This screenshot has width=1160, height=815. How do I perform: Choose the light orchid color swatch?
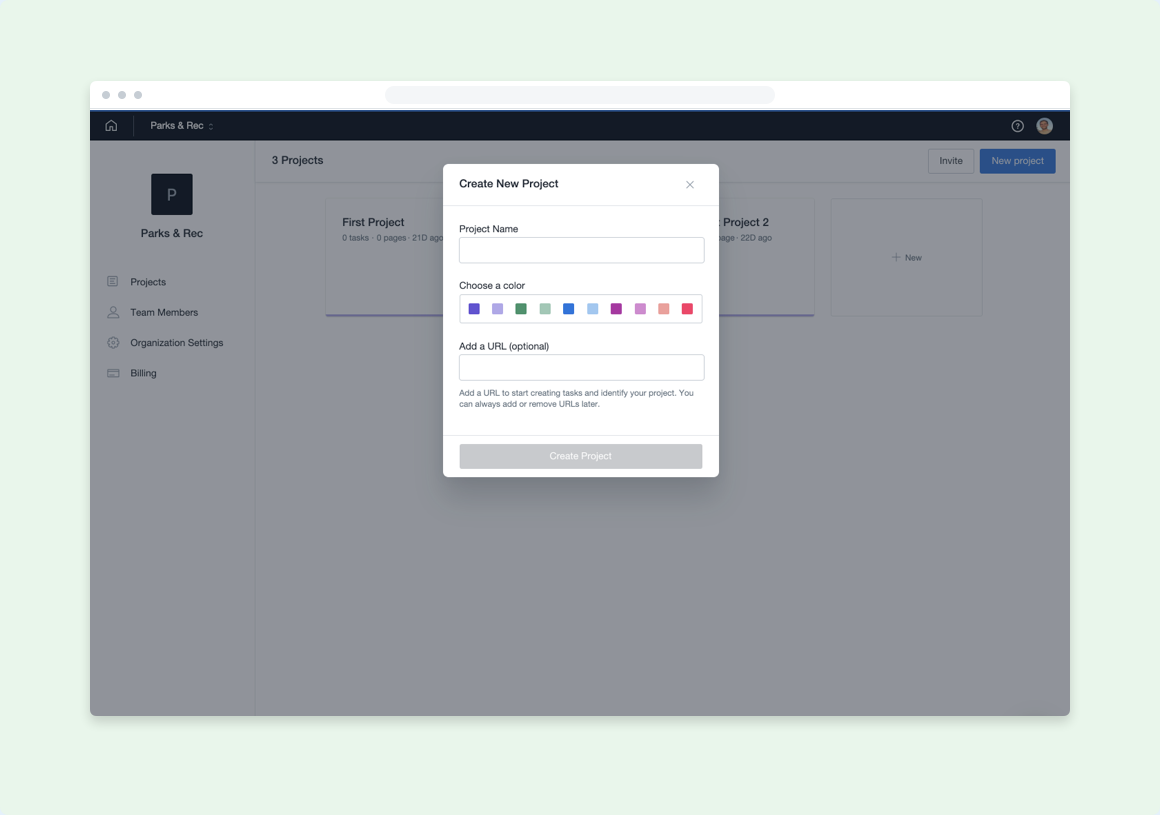640,309
